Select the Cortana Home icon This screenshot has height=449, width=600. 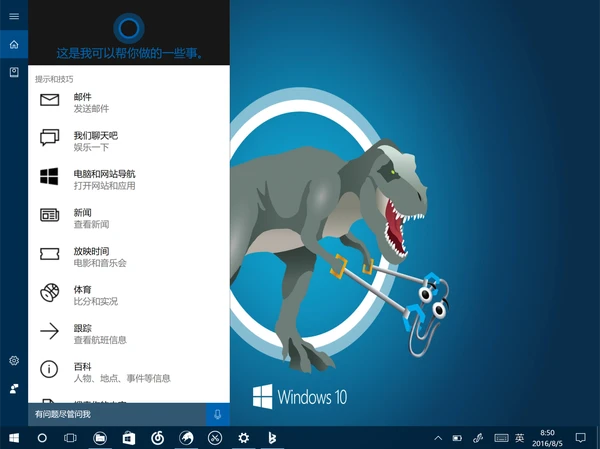(x=14, y=45)
